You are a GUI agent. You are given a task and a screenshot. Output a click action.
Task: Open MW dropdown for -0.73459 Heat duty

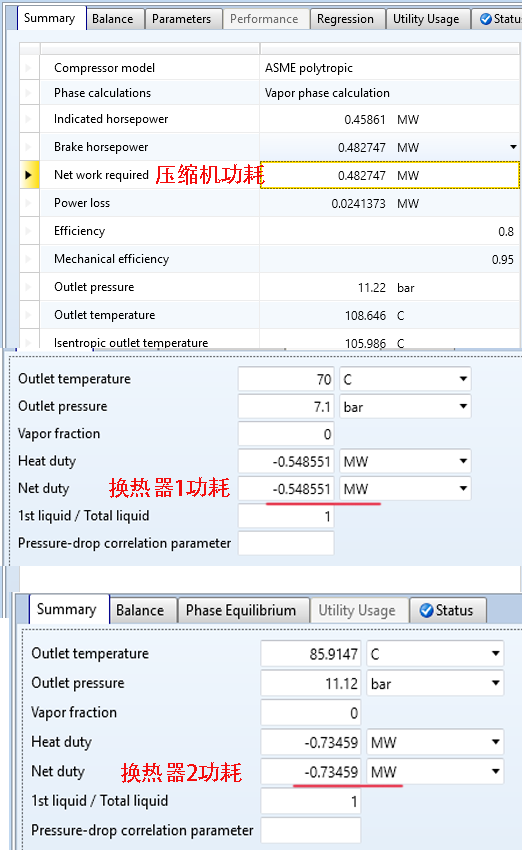pos(495,742)
